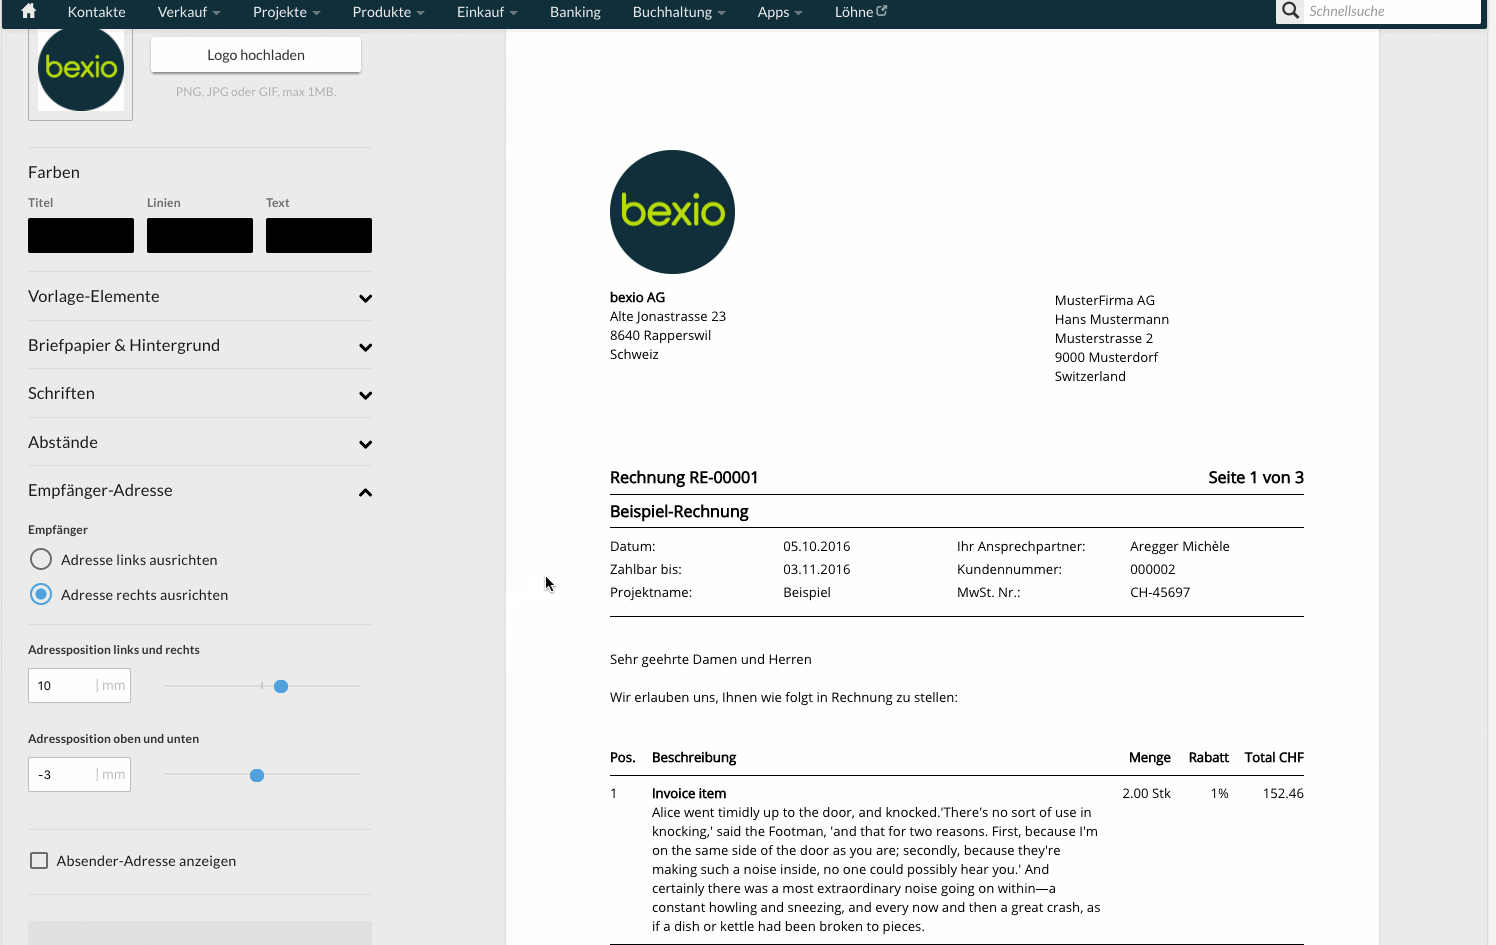Viewport: 1496px width, 945px height.
Task: Expand the Vorlage-Elemente section
Action: pos(365,298)
